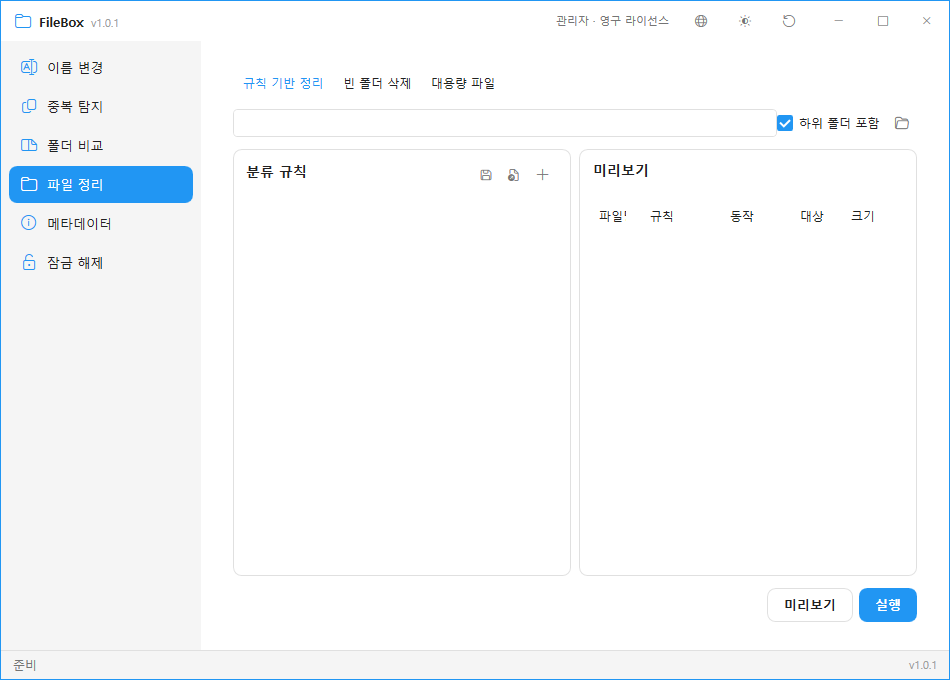Viewport: 950px width, 680px height.
Task: Toggle the 하위 폴더 포함 checkbox
Action: tap(785, 123)
